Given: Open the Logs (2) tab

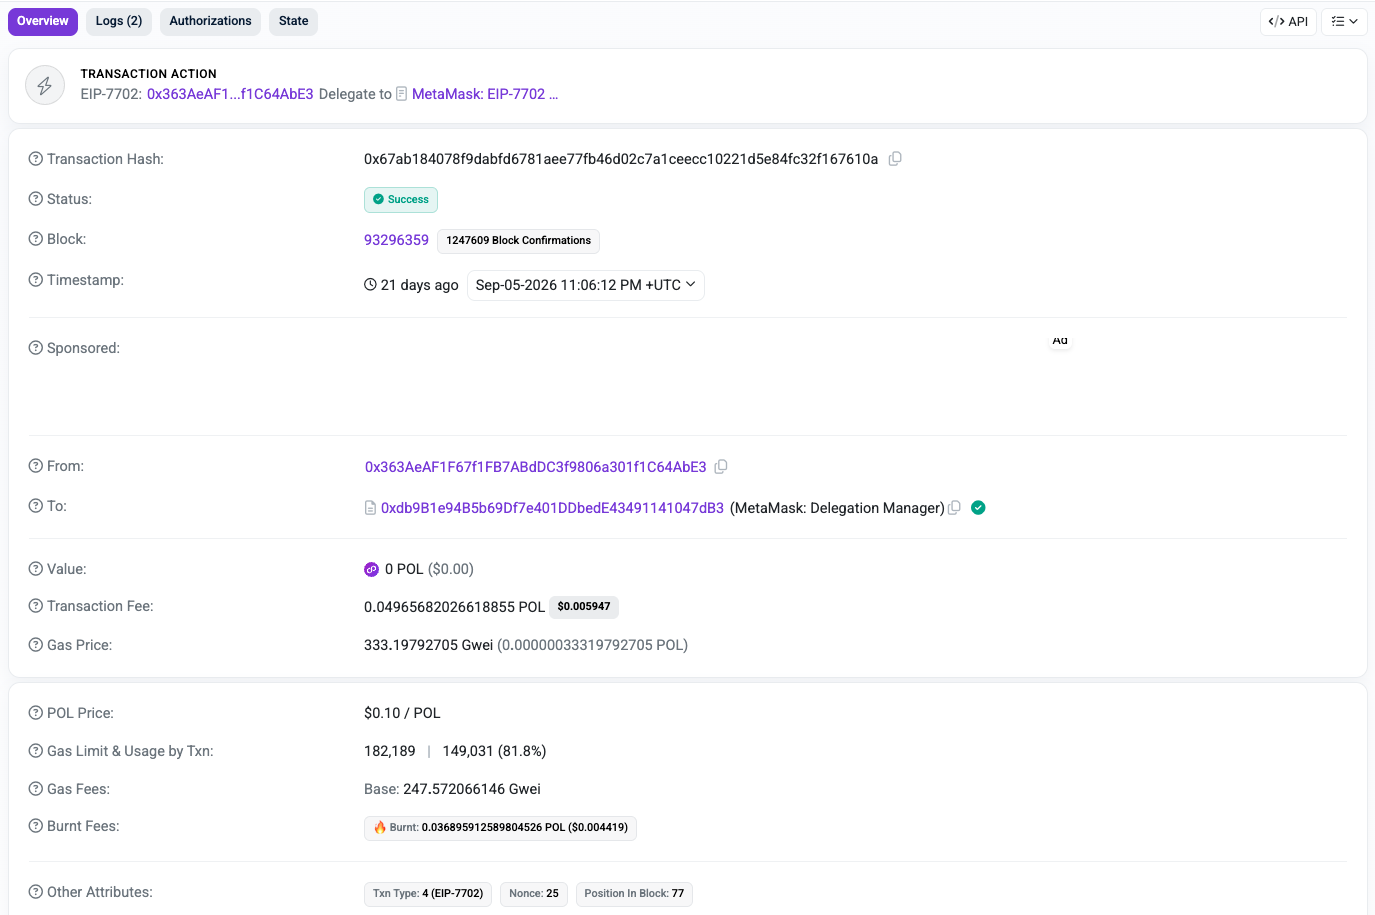Looking at the screenshot, I should coord(119,21).
